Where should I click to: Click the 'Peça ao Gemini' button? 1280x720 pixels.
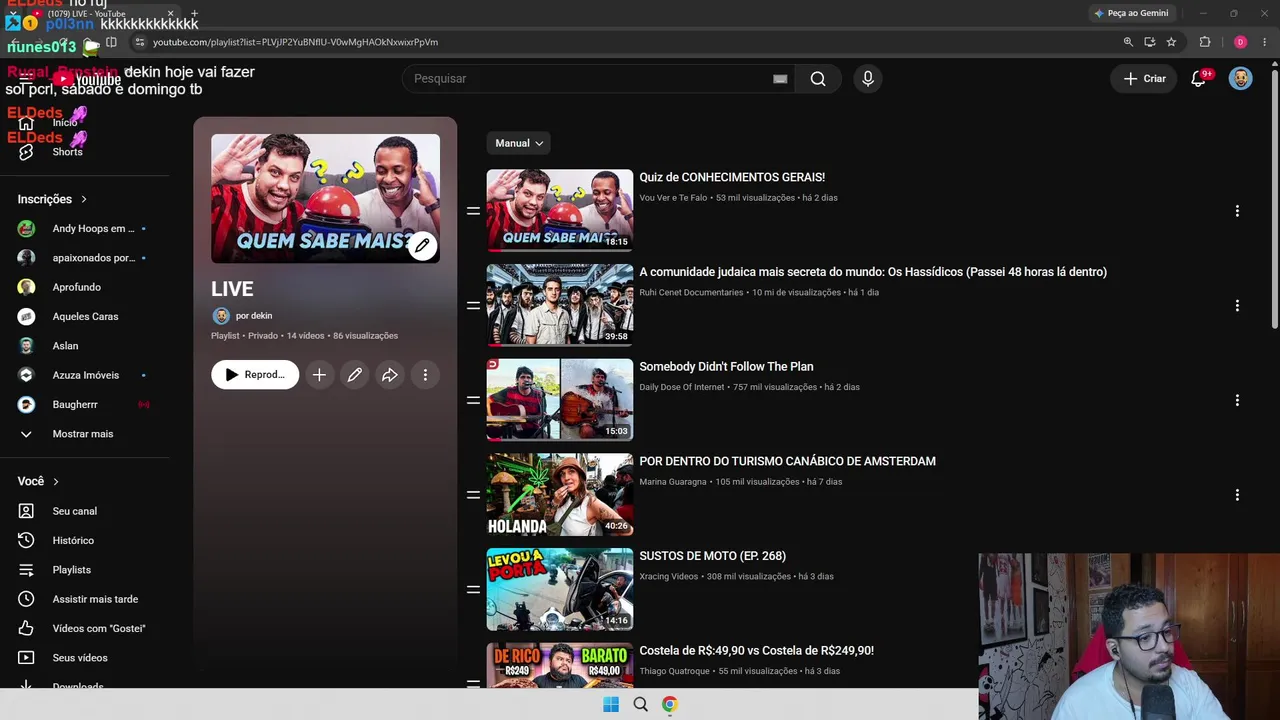(1131, 13)
